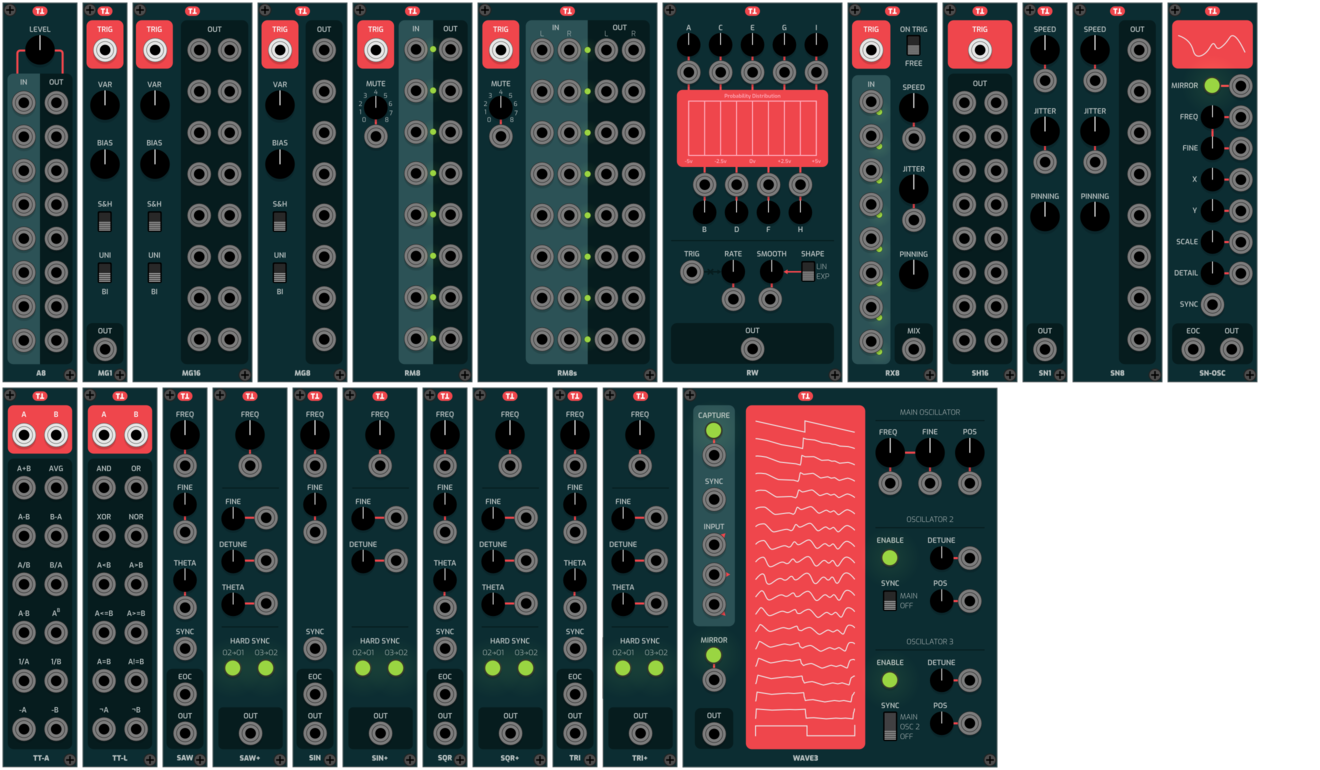Image resolution: width=1320 pixels, height=770 pixels.
Task: Click the SYNC jack on the WAVE3 module
Action: tap(713, 498)
